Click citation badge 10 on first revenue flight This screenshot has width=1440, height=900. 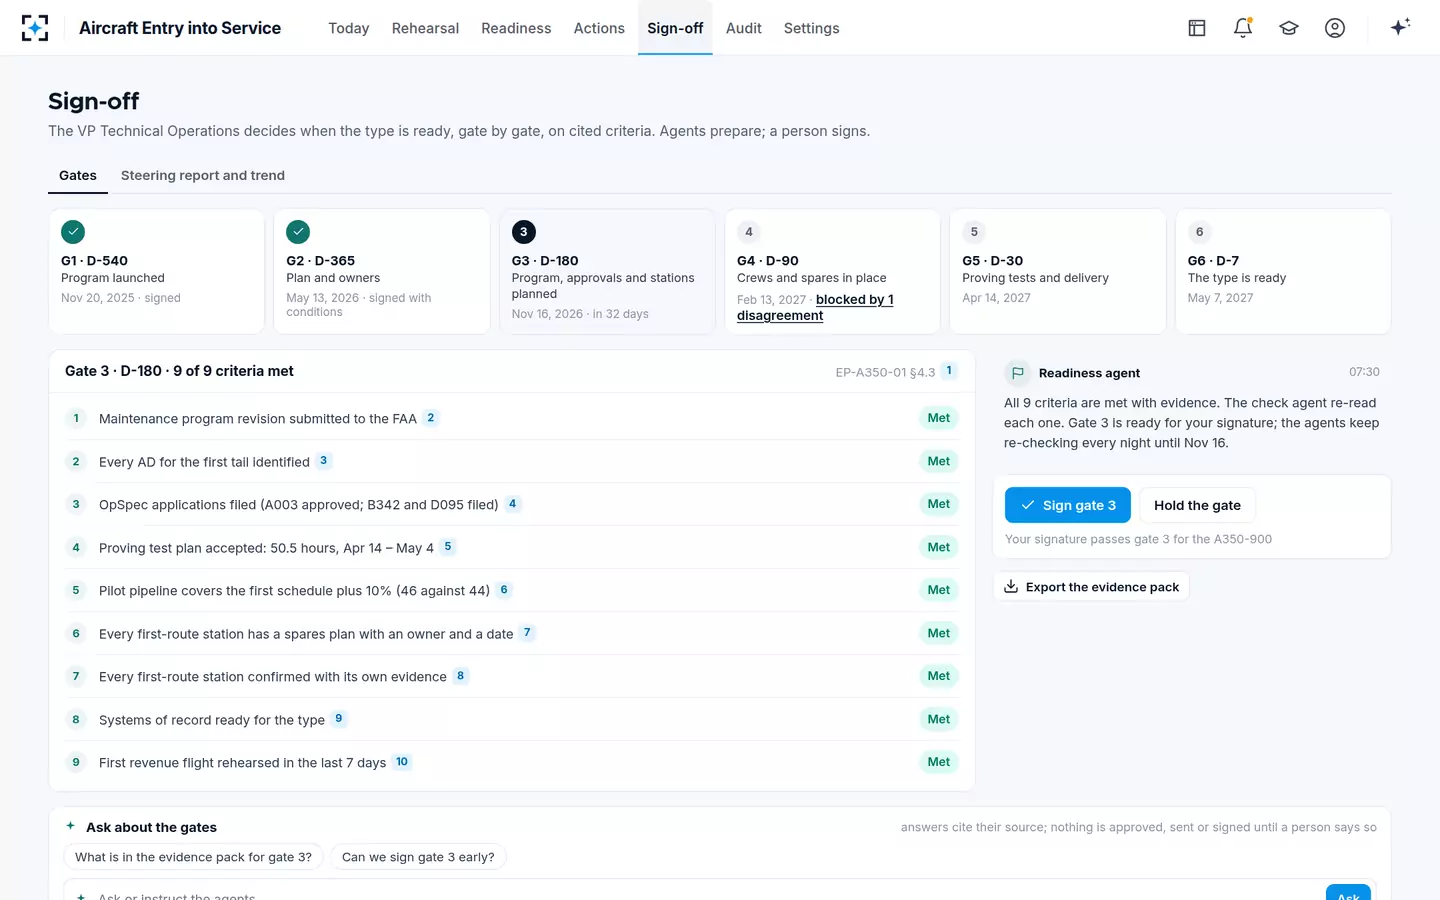tap(402, 762)
